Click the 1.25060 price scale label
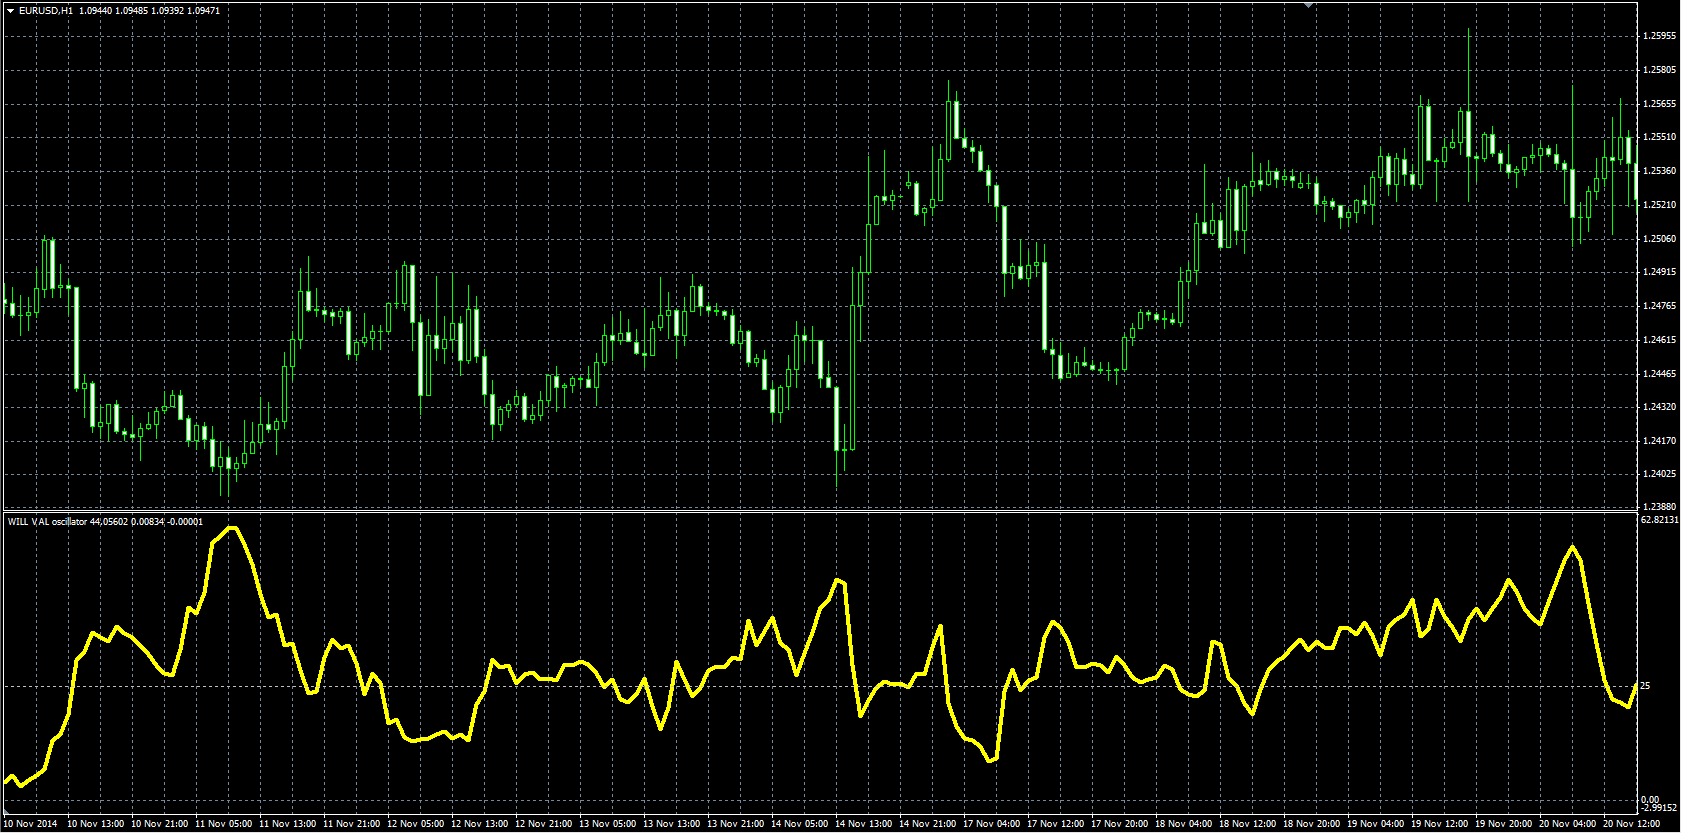The image size is (1682, 834). point(1659,239)
